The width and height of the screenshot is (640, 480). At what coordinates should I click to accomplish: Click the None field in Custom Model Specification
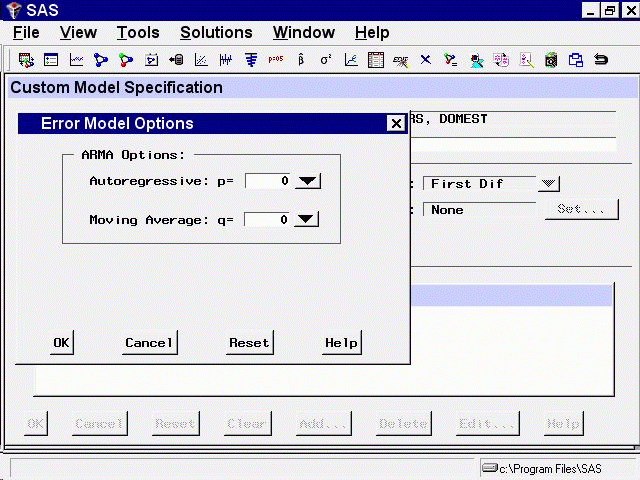(x=479, y=210)
